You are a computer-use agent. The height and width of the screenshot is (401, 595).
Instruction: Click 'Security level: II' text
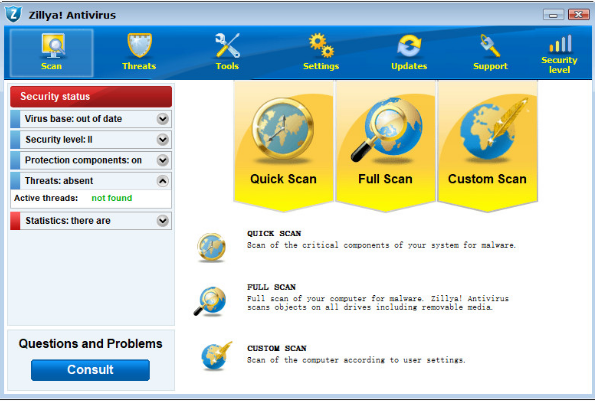coord(59,140)
